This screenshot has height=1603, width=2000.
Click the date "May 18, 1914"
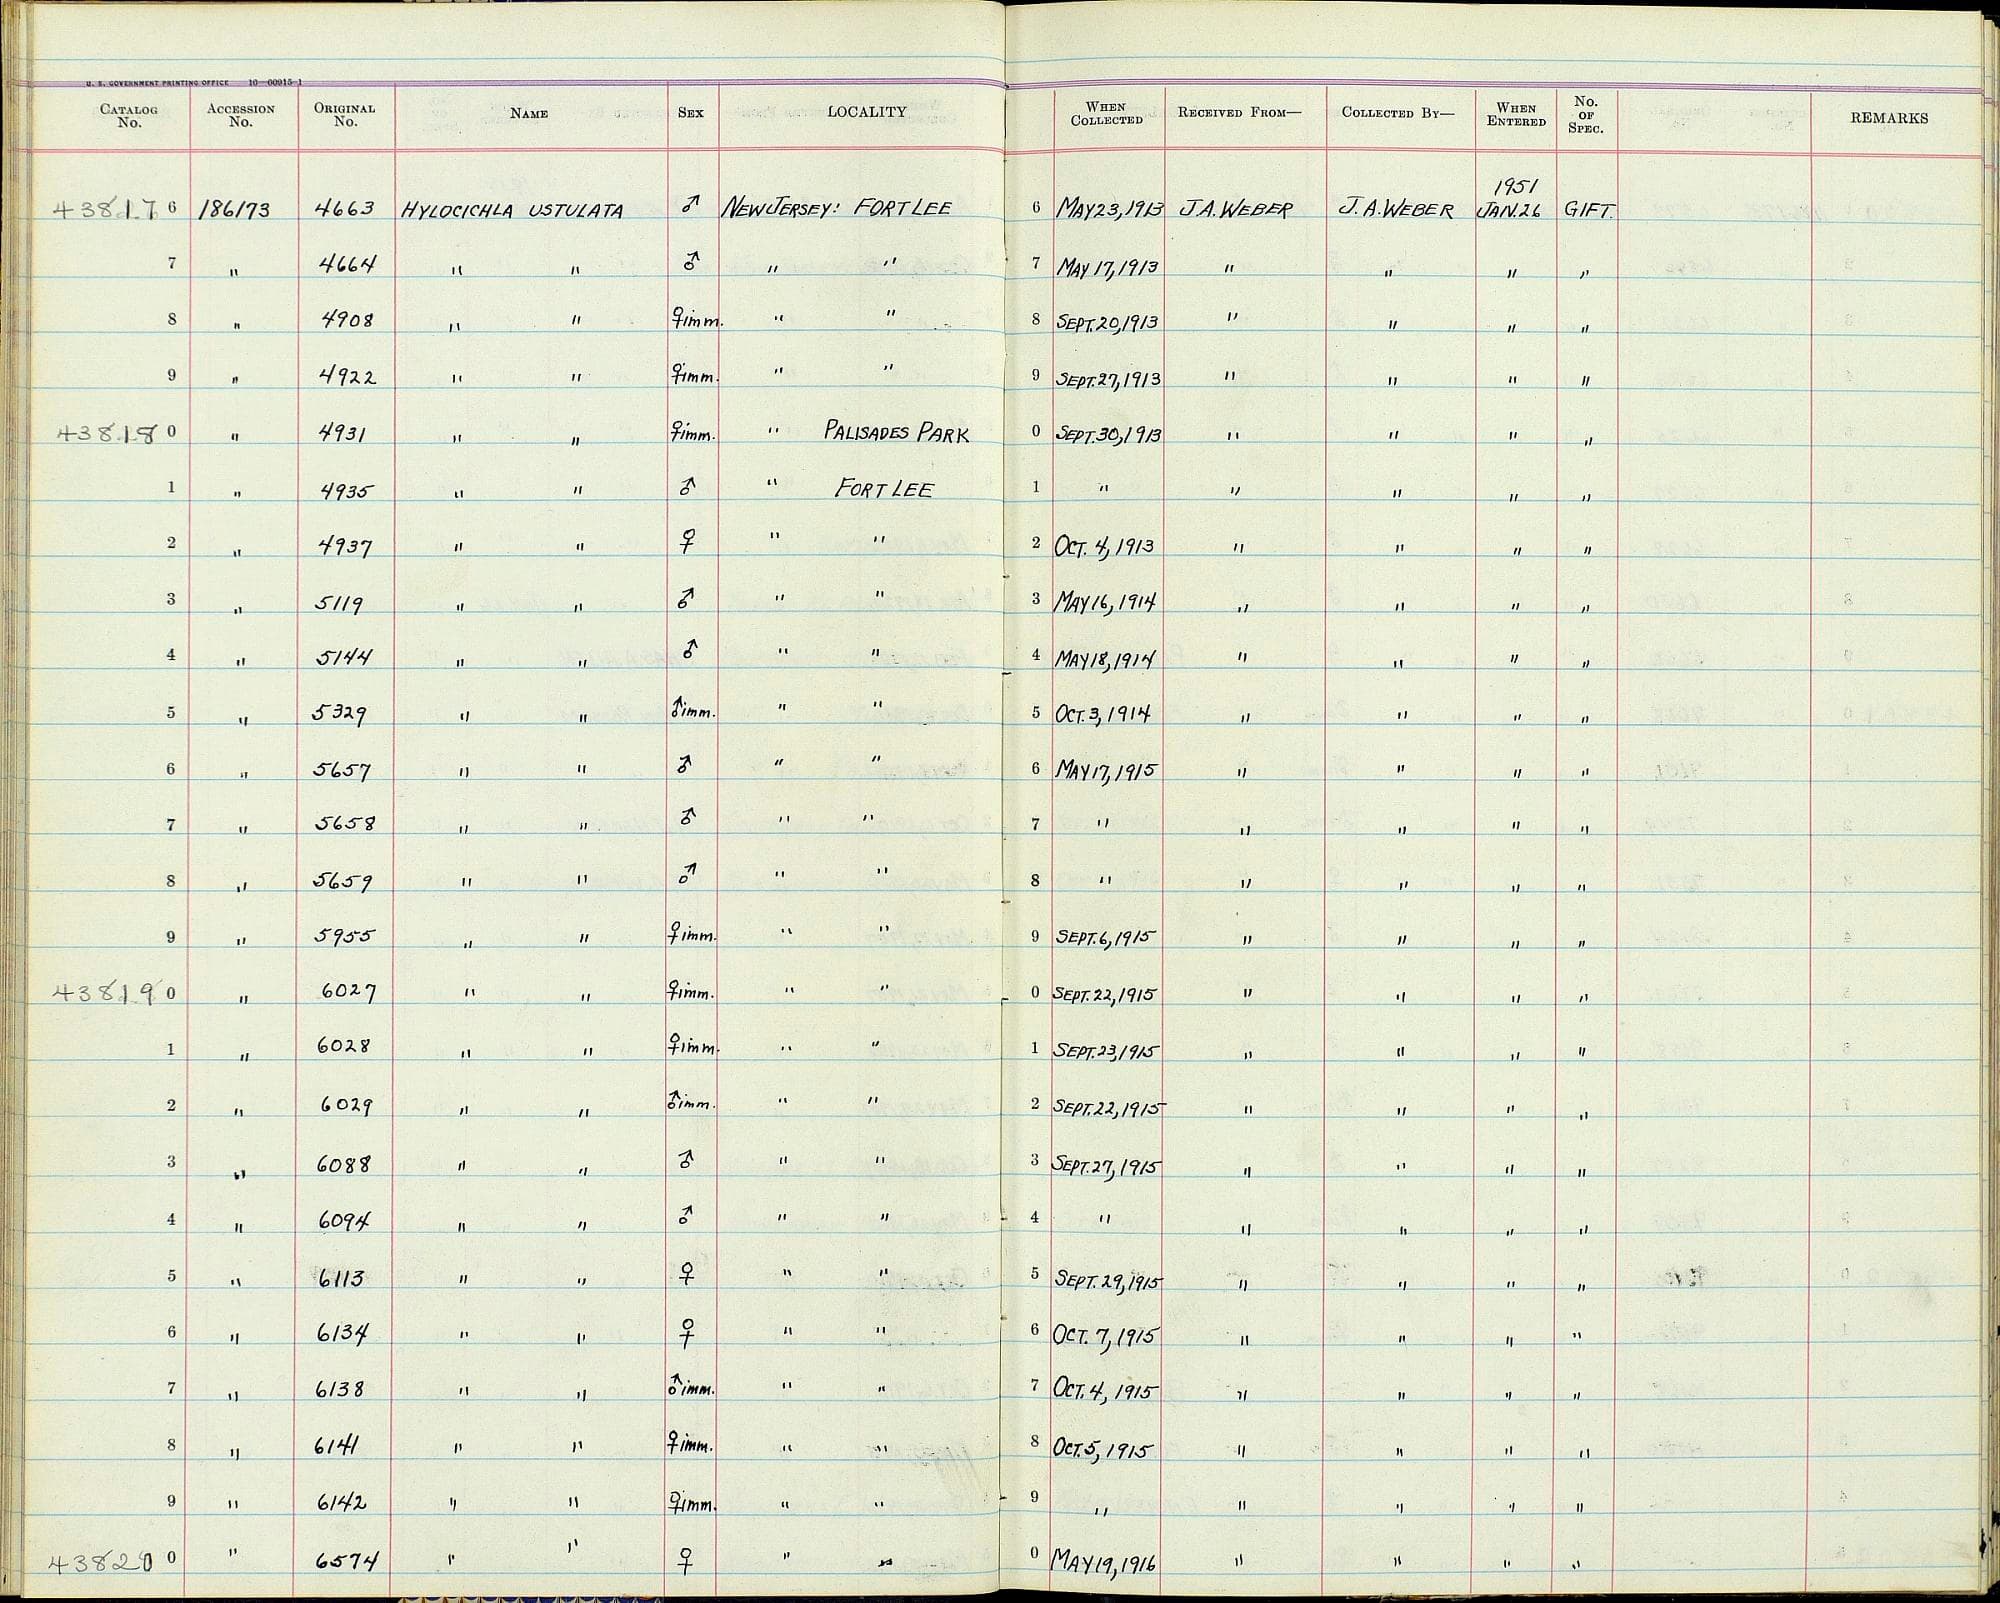pos(1106,658)
